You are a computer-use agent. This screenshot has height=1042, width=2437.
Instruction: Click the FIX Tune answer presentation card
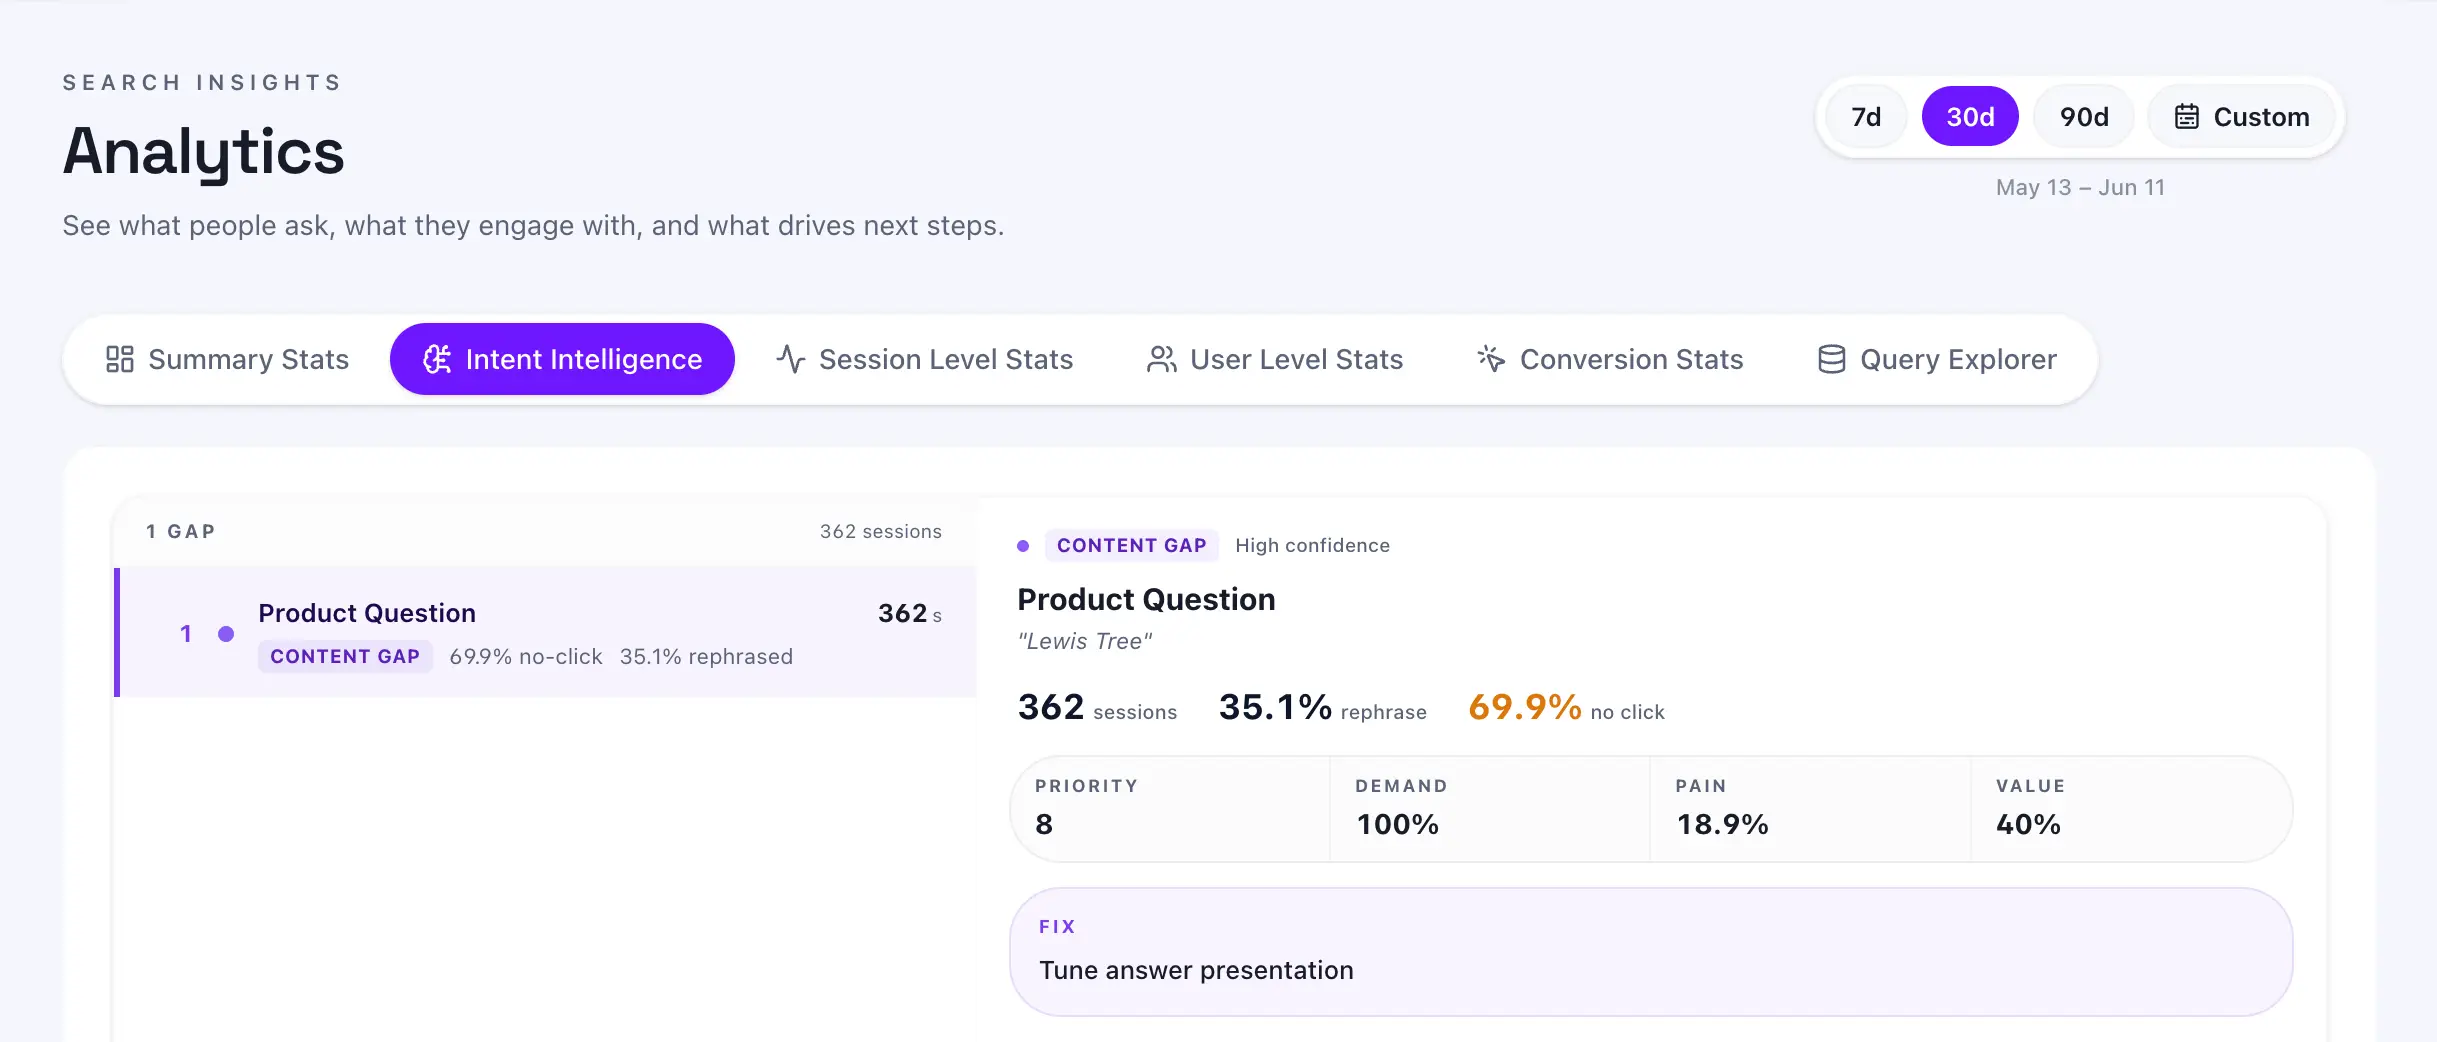(1651, 952)
